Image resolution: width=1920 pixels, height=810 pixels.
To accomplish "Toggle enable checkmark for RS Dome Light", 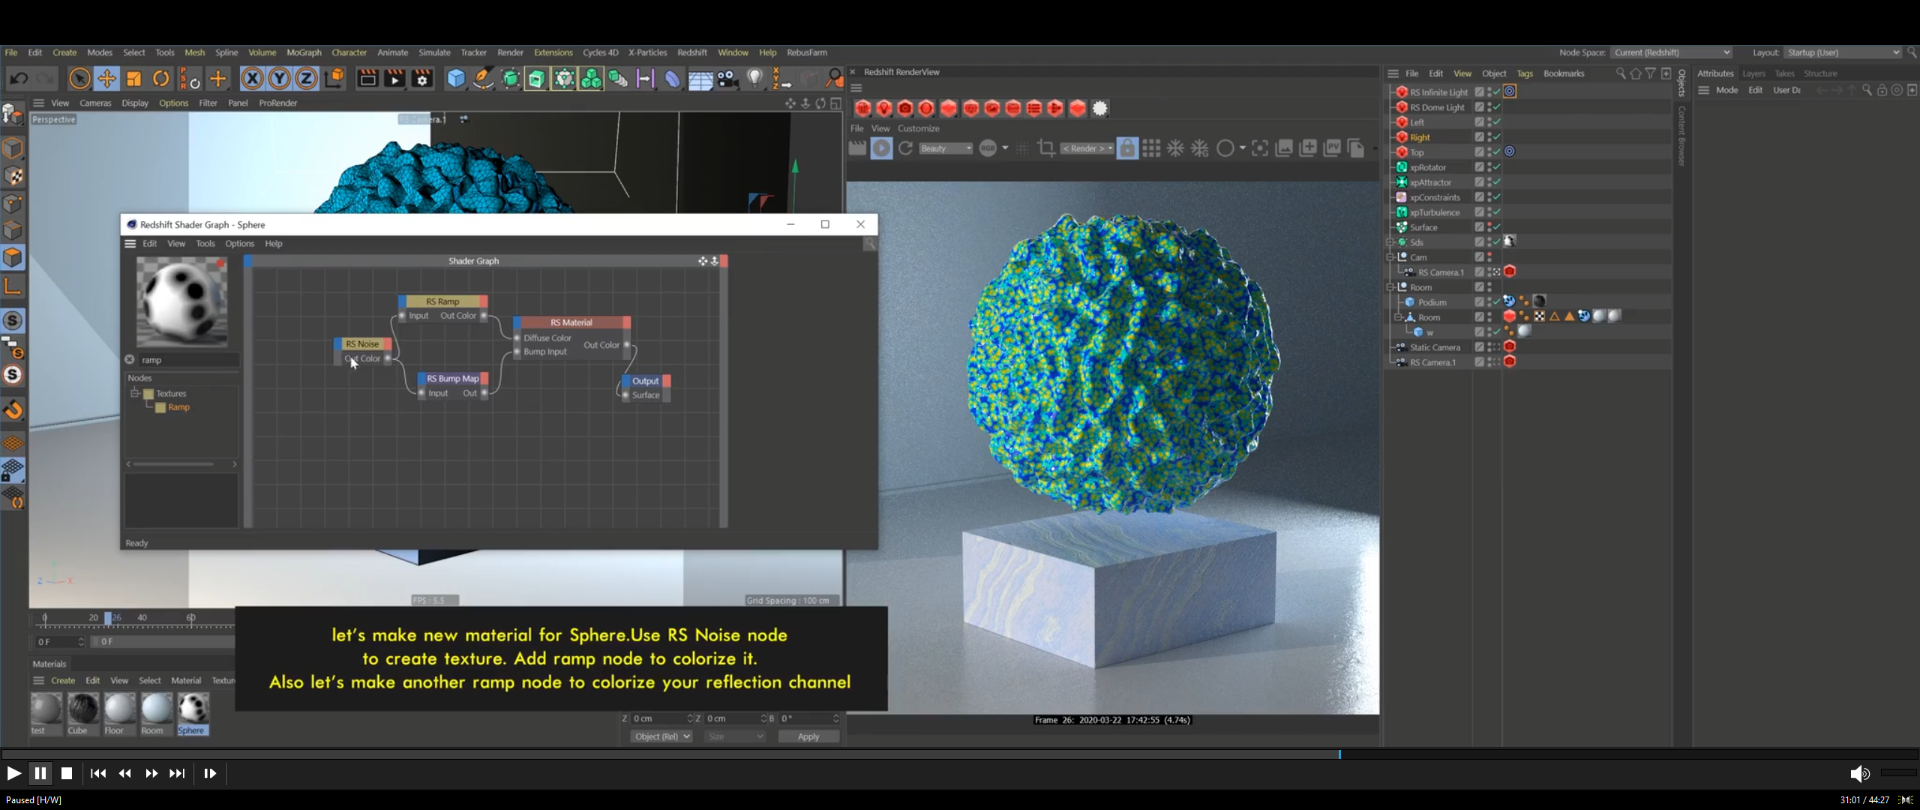I will (x=1496, y=107).
